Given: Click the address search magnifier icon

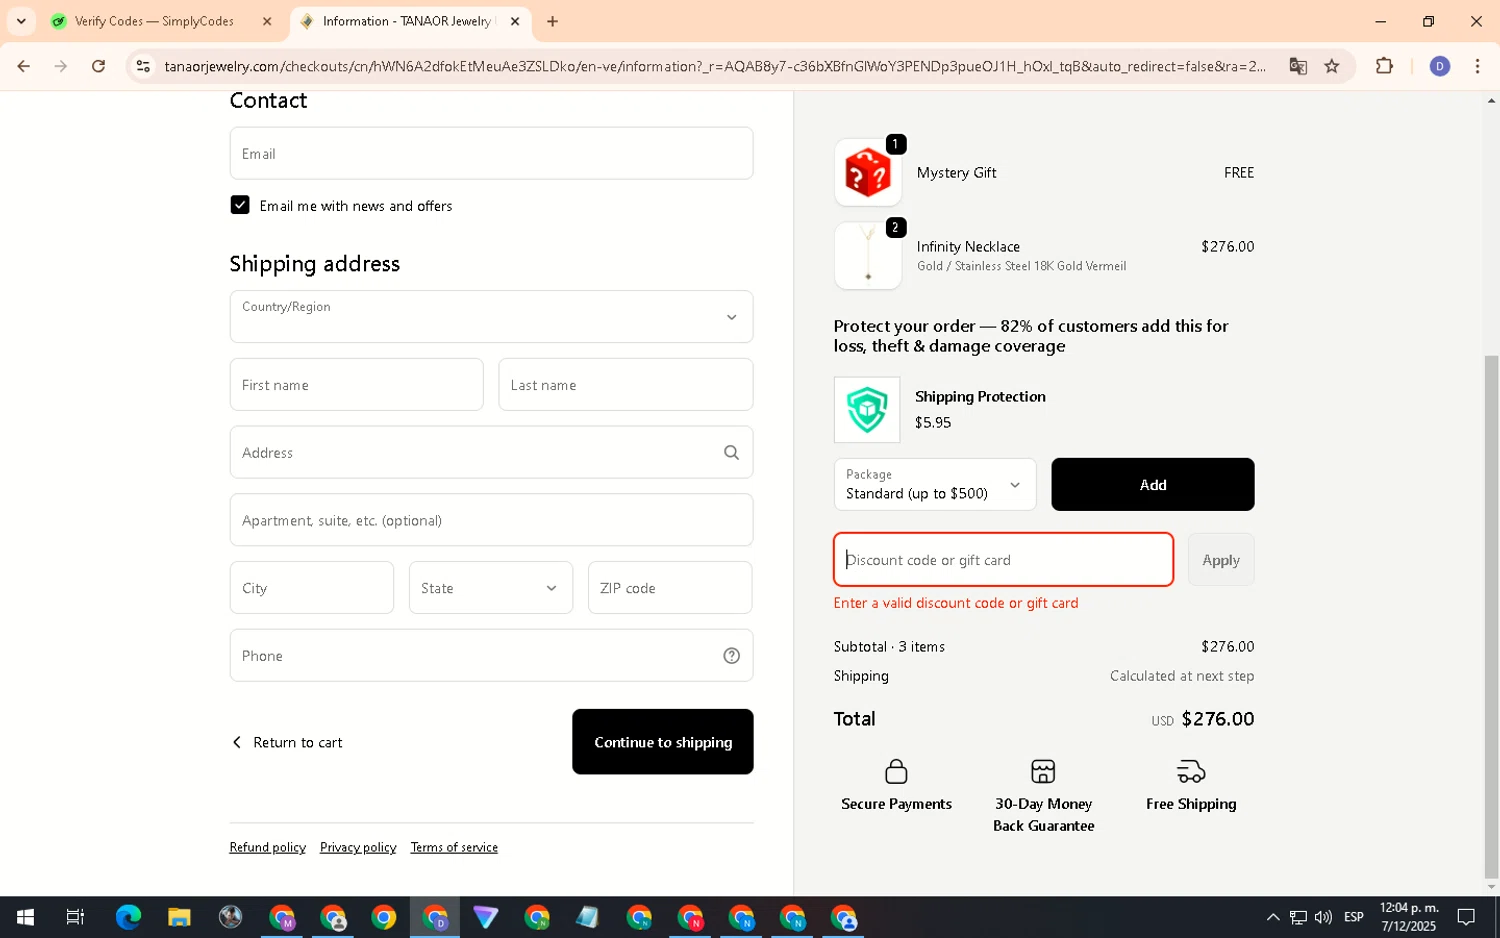Looking at the screenshot, I should click(x=731, y=452).
